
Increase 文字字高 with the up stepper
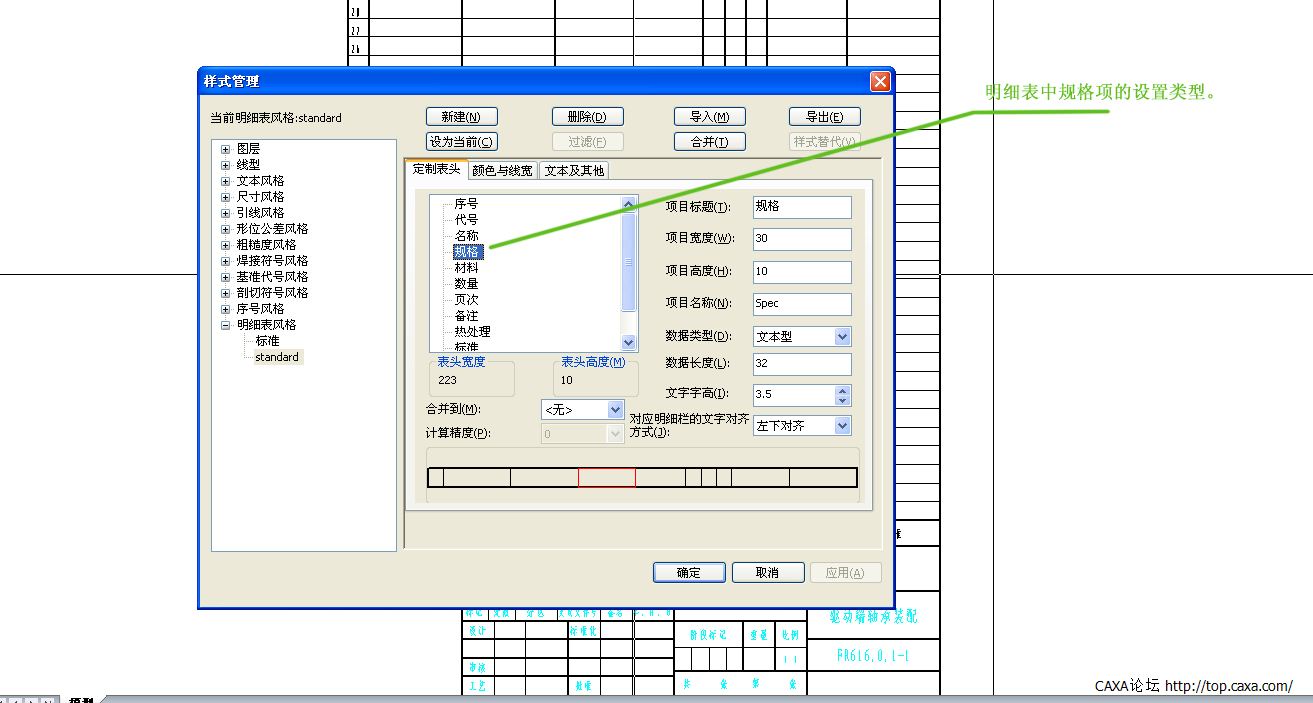(842, 390)
